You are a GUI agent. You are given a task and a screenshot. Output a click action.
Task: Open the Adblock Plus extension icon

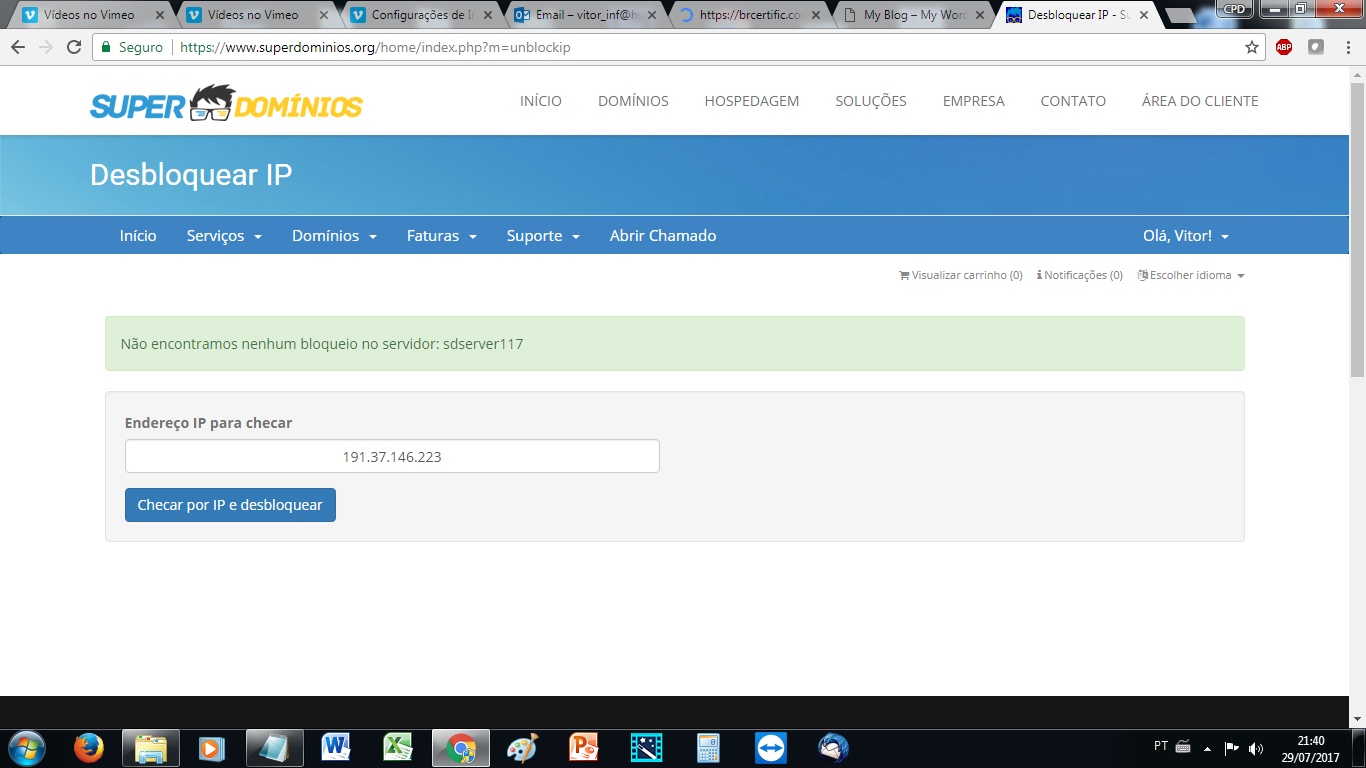[1284, 47]
